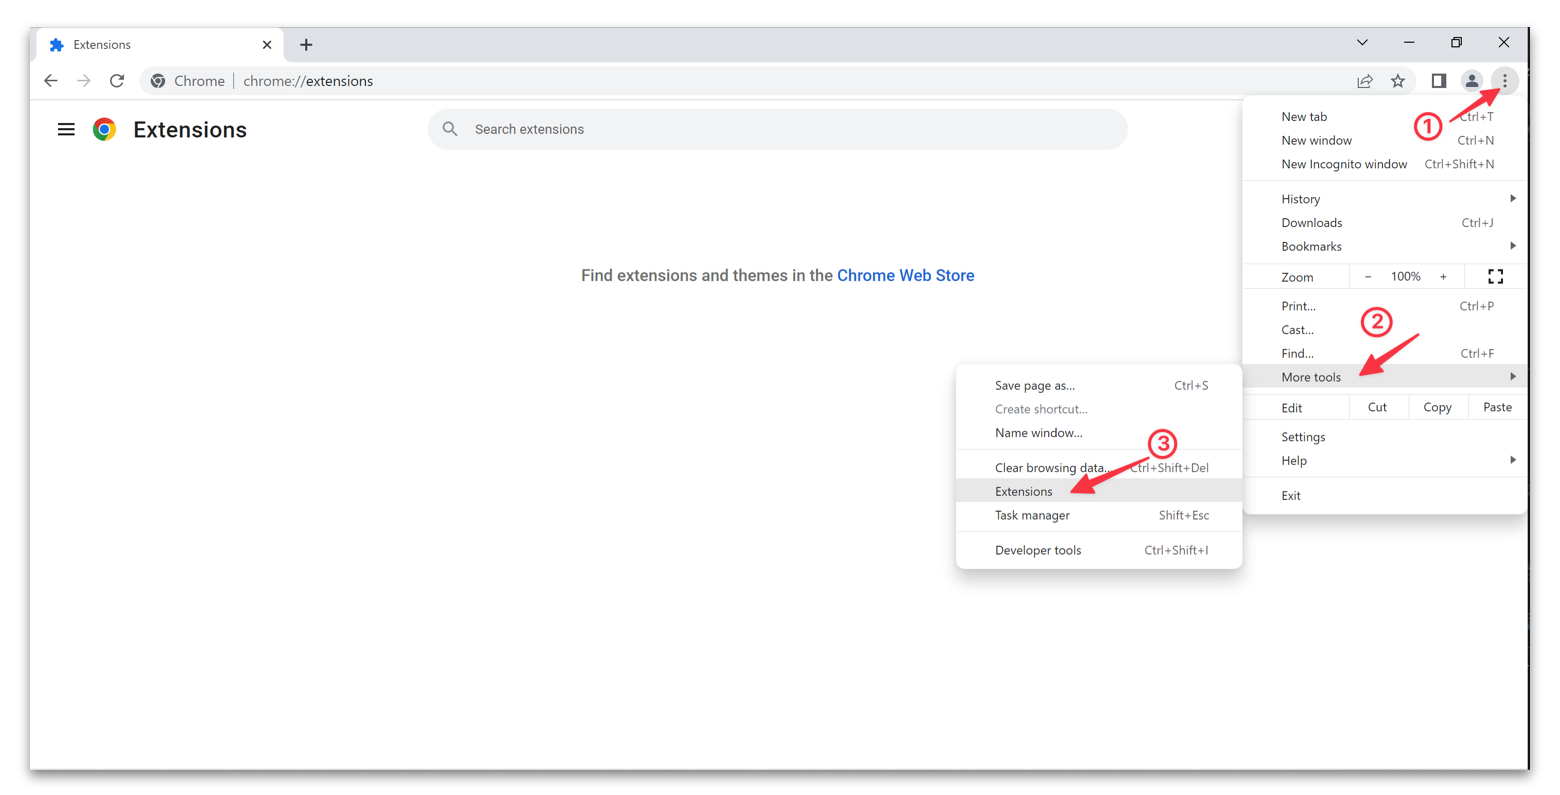This screenshot has height=795, width=1560.
Task: Click the search magnifier in Search extensions
Action: (x=450, y=128)
